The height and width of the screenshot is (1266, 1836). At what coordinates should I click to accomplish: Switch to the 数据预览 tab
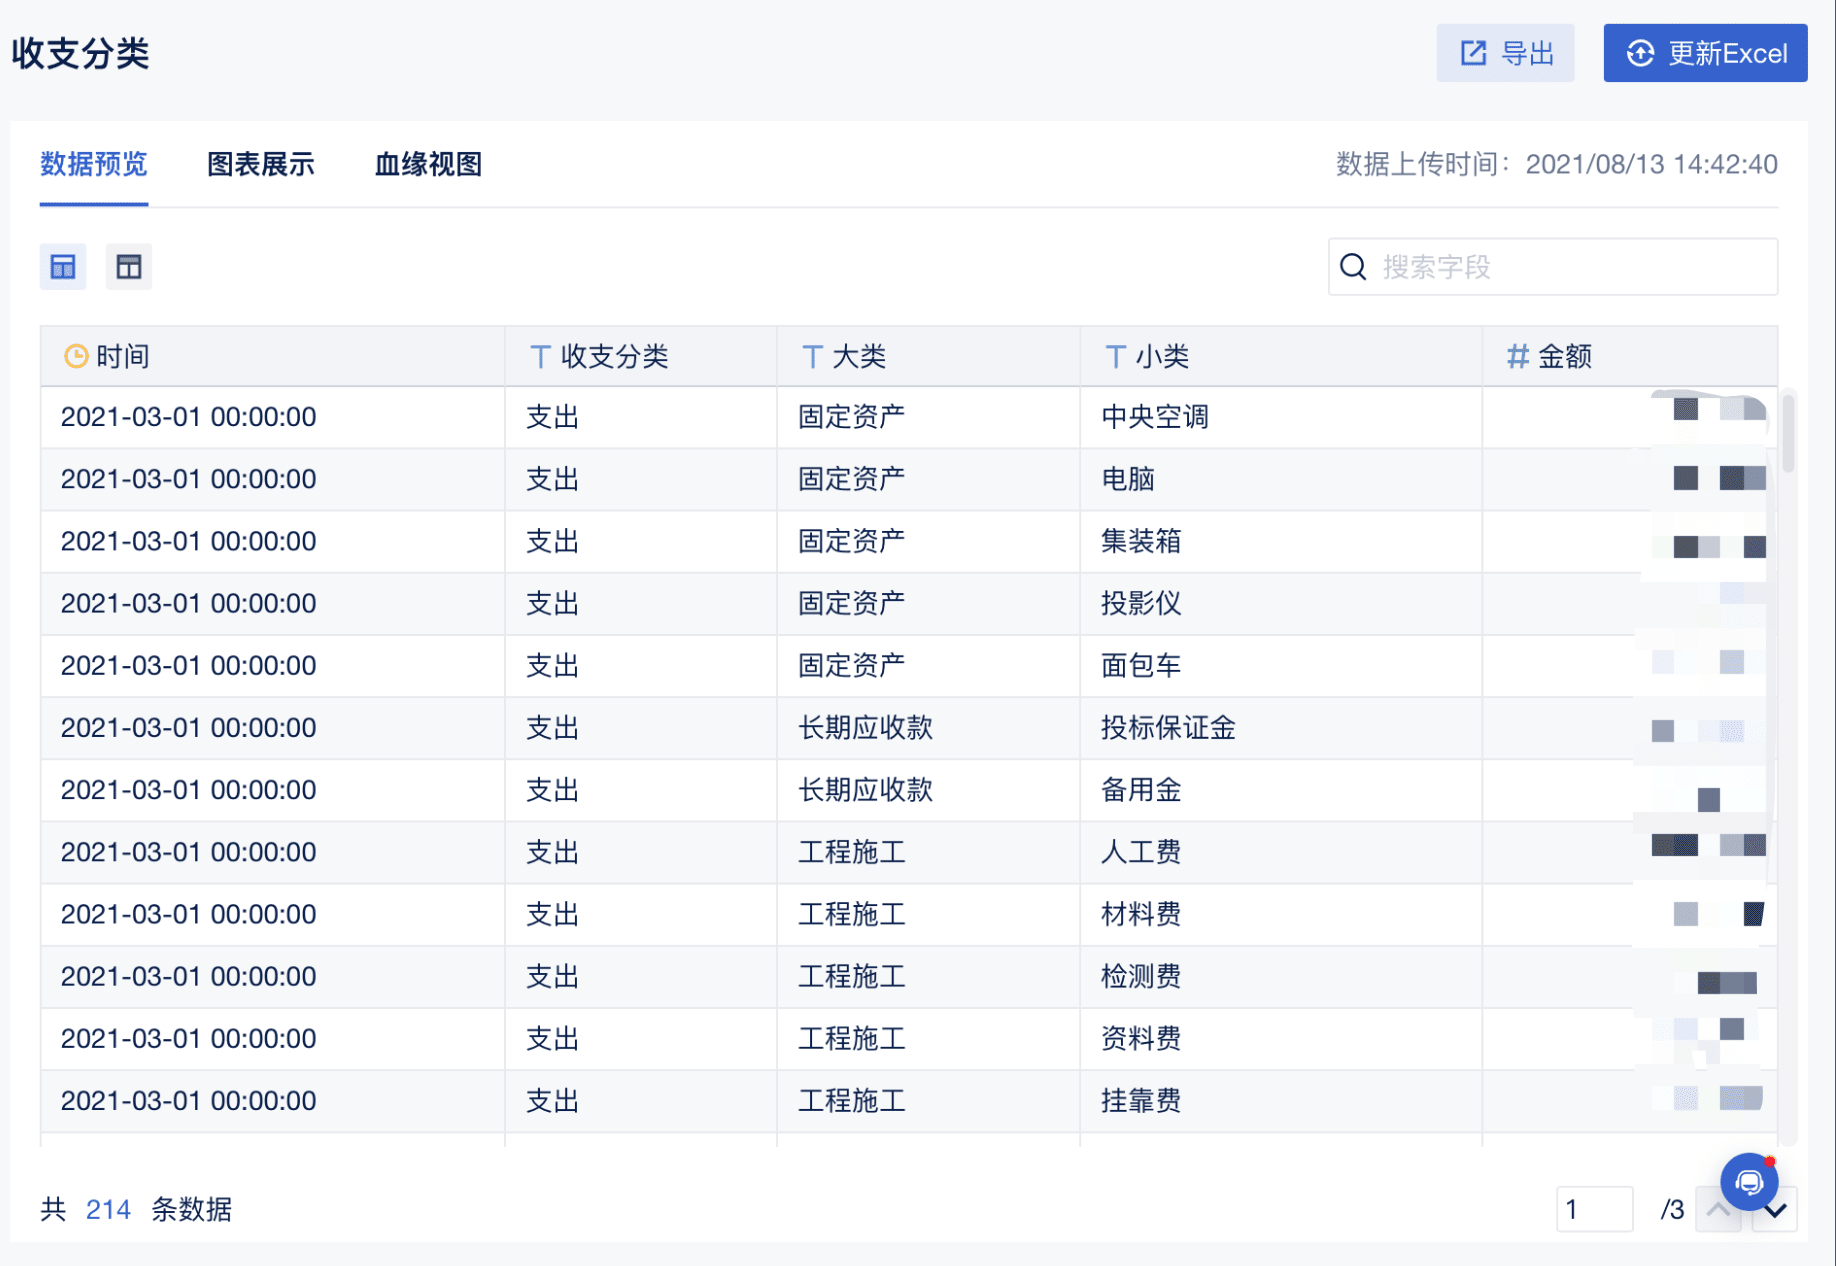94,164
